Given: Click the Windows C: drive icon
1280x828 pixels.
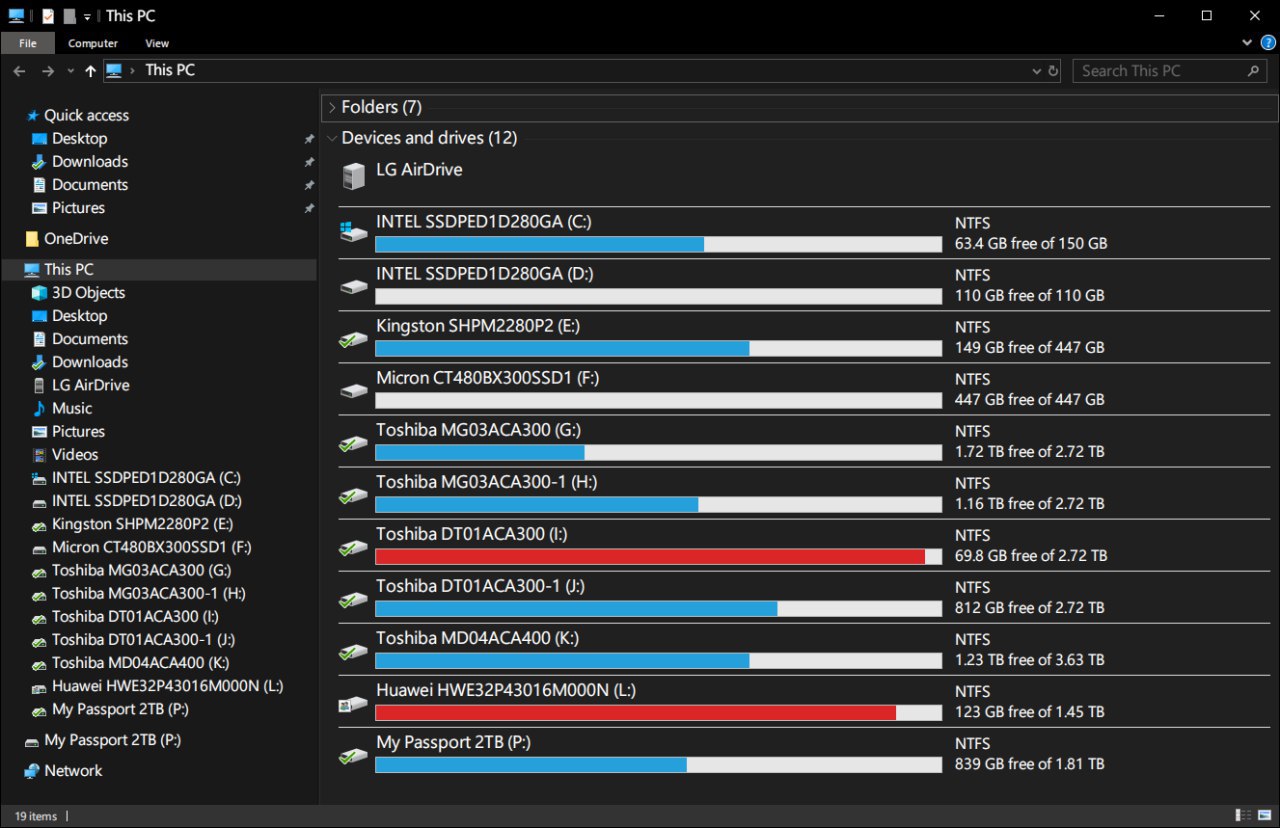Looking at the screenshot, I should (354, 232).
